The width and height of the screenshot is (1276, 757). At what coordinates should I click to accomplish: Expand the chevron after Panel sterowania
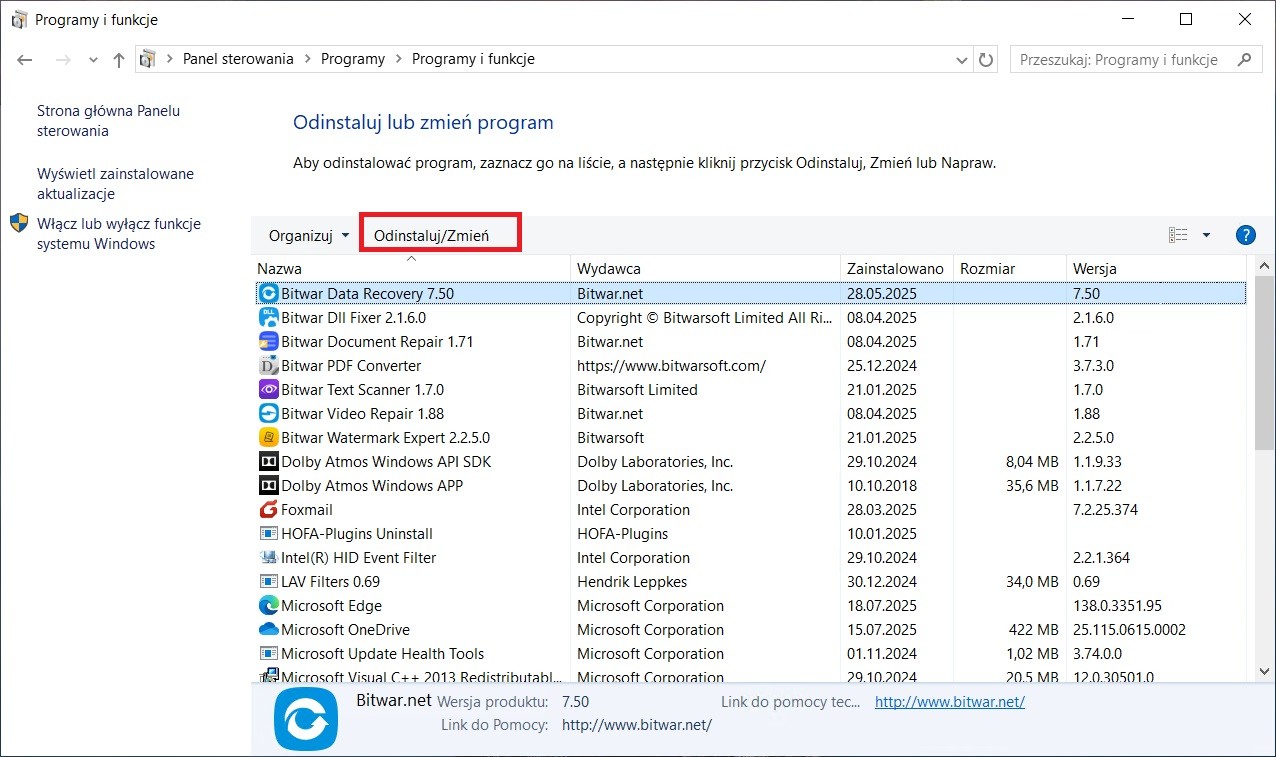point(307,60)
